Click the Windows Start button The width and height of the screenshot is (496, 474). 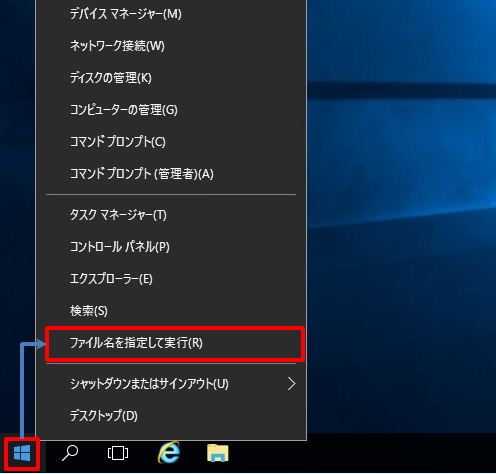coord(22,454)
